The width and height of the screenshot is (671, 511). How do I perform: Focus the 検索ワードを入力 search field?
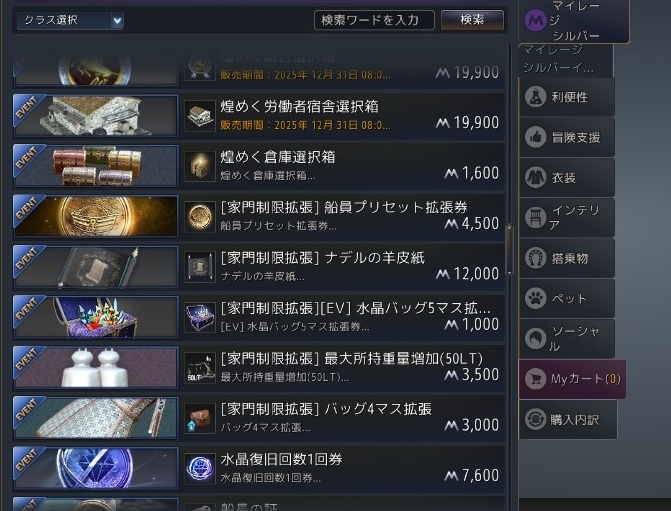point(374,20)
